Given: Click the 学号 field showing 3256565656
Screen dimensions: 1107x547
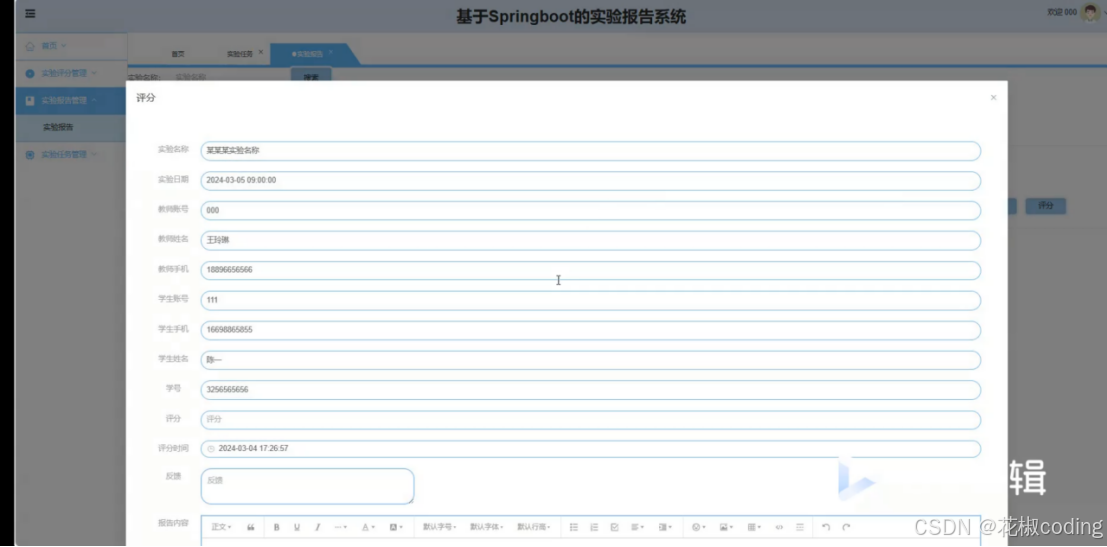Looking at the screenshot, I should (590, 390).
